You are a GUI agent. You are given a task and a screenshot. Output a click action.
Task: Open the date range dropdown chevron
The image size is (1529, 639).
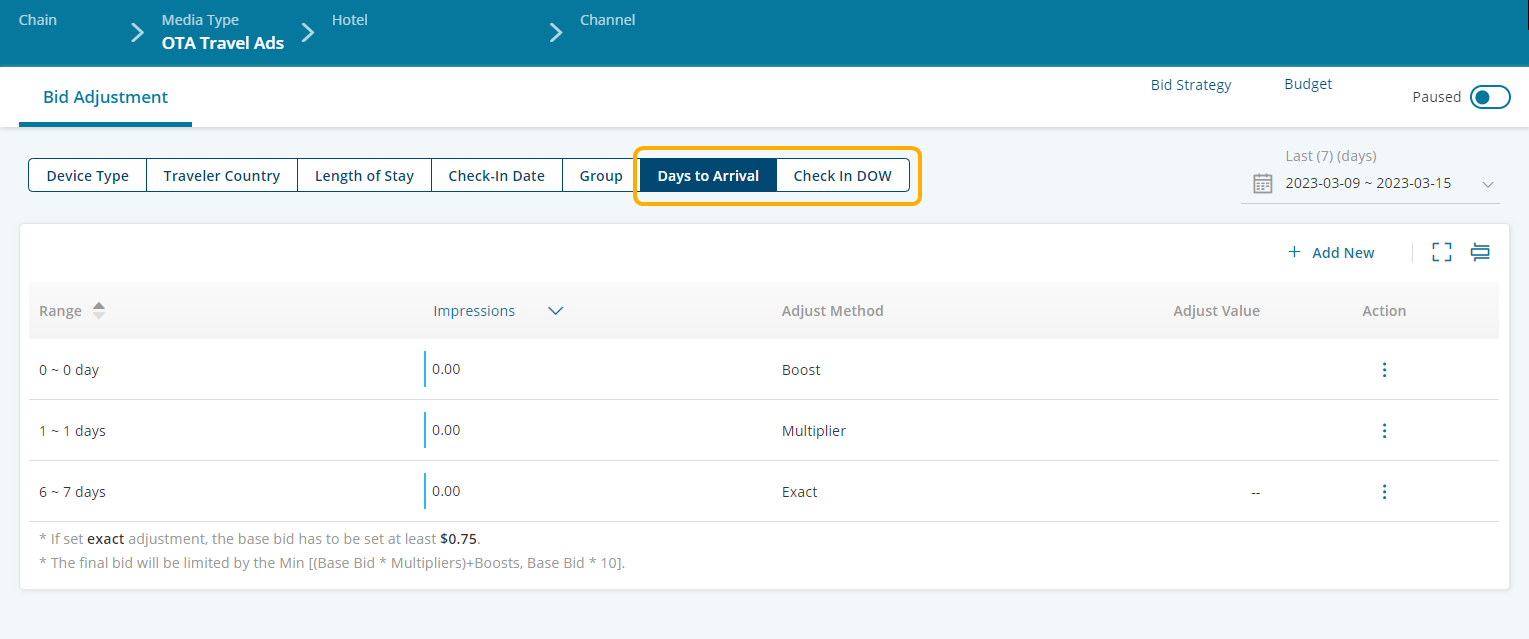[x=1488, y=184]
